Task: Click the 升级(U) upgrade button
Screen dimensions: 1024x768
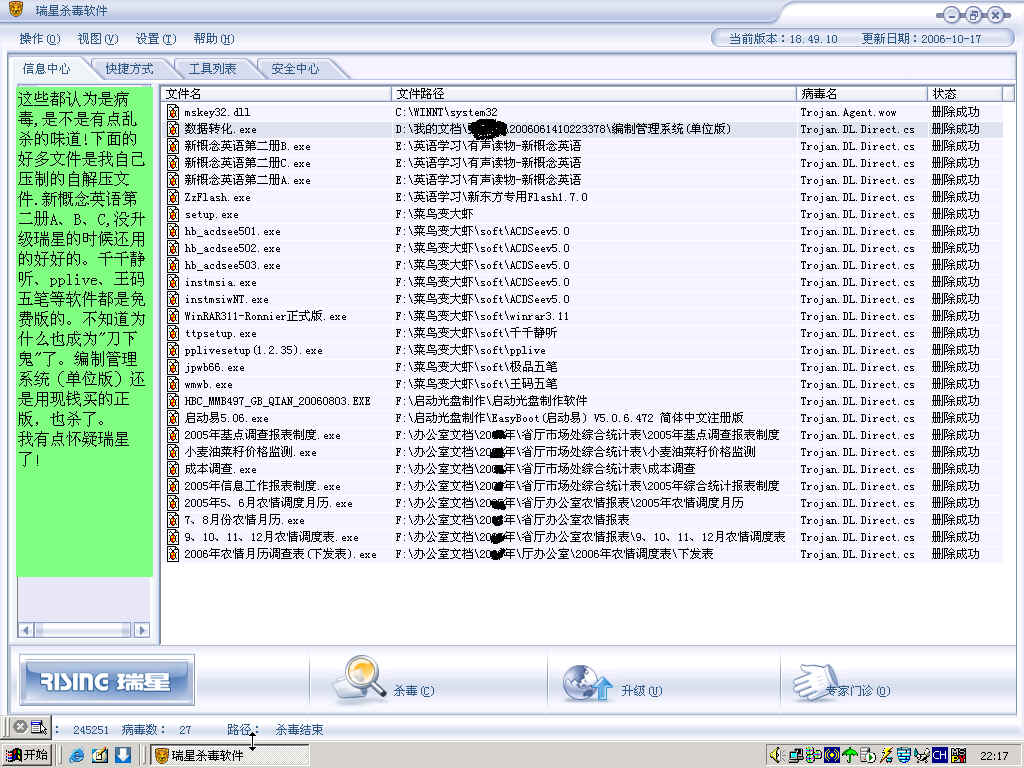Action: coord(641,690)
